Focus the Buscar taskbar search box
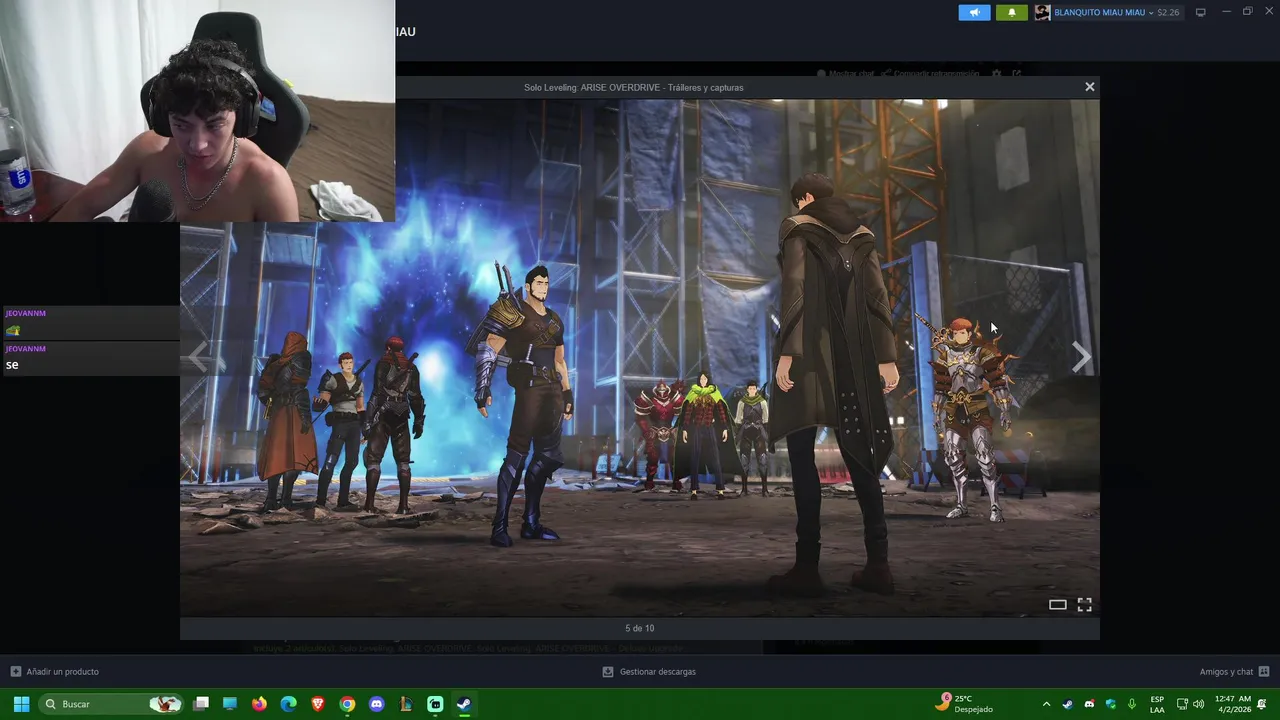The width and height of the screenshot is (1280, 720). (x=112, y=704)
